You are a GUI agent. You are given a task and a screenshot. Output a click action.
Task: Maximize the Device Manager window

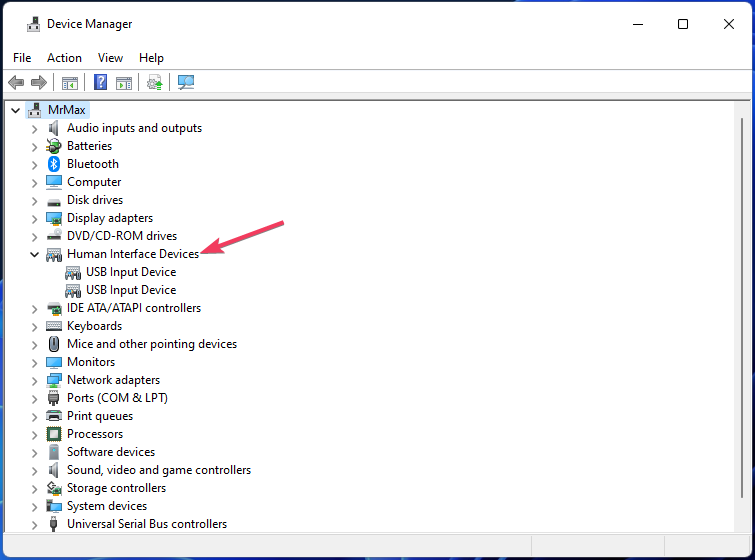(683, 24)
